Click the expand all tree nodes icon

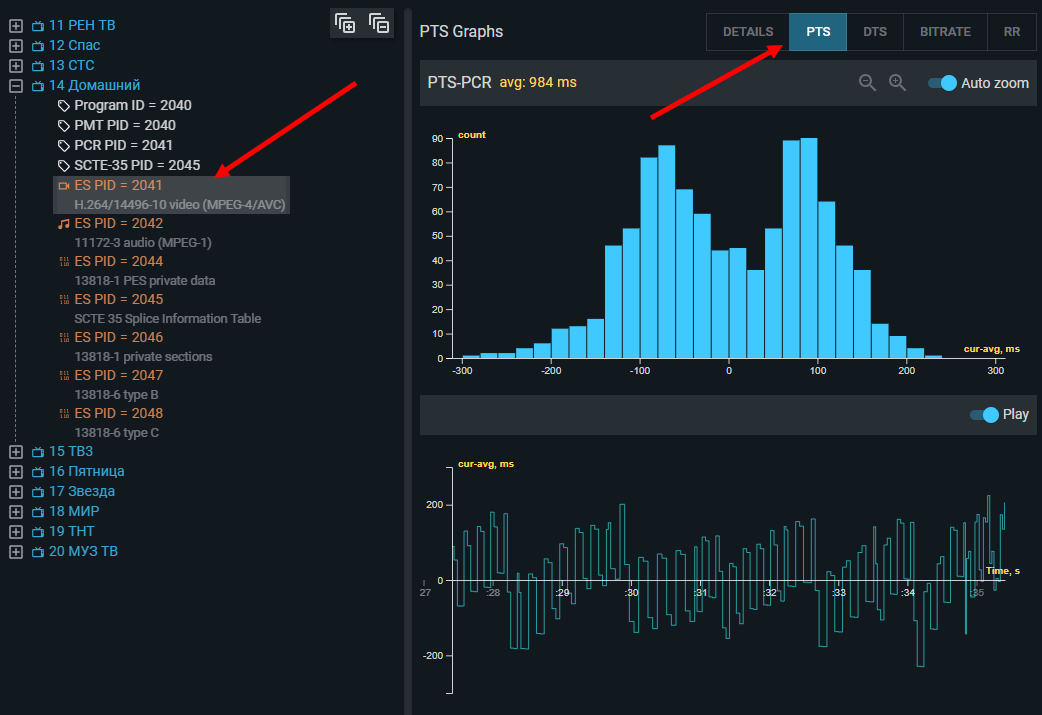tap(345, 23)
